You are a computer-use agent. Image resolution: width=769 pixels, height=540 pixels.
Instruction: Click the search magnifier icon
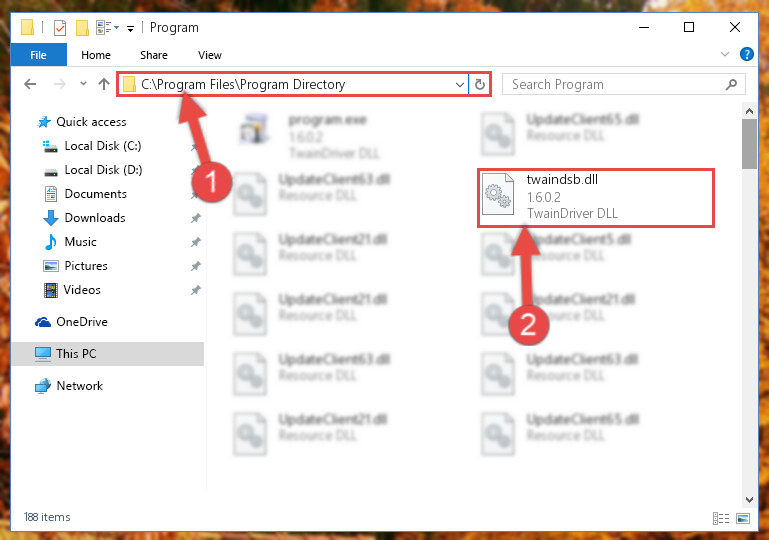(x=731, y=84)
